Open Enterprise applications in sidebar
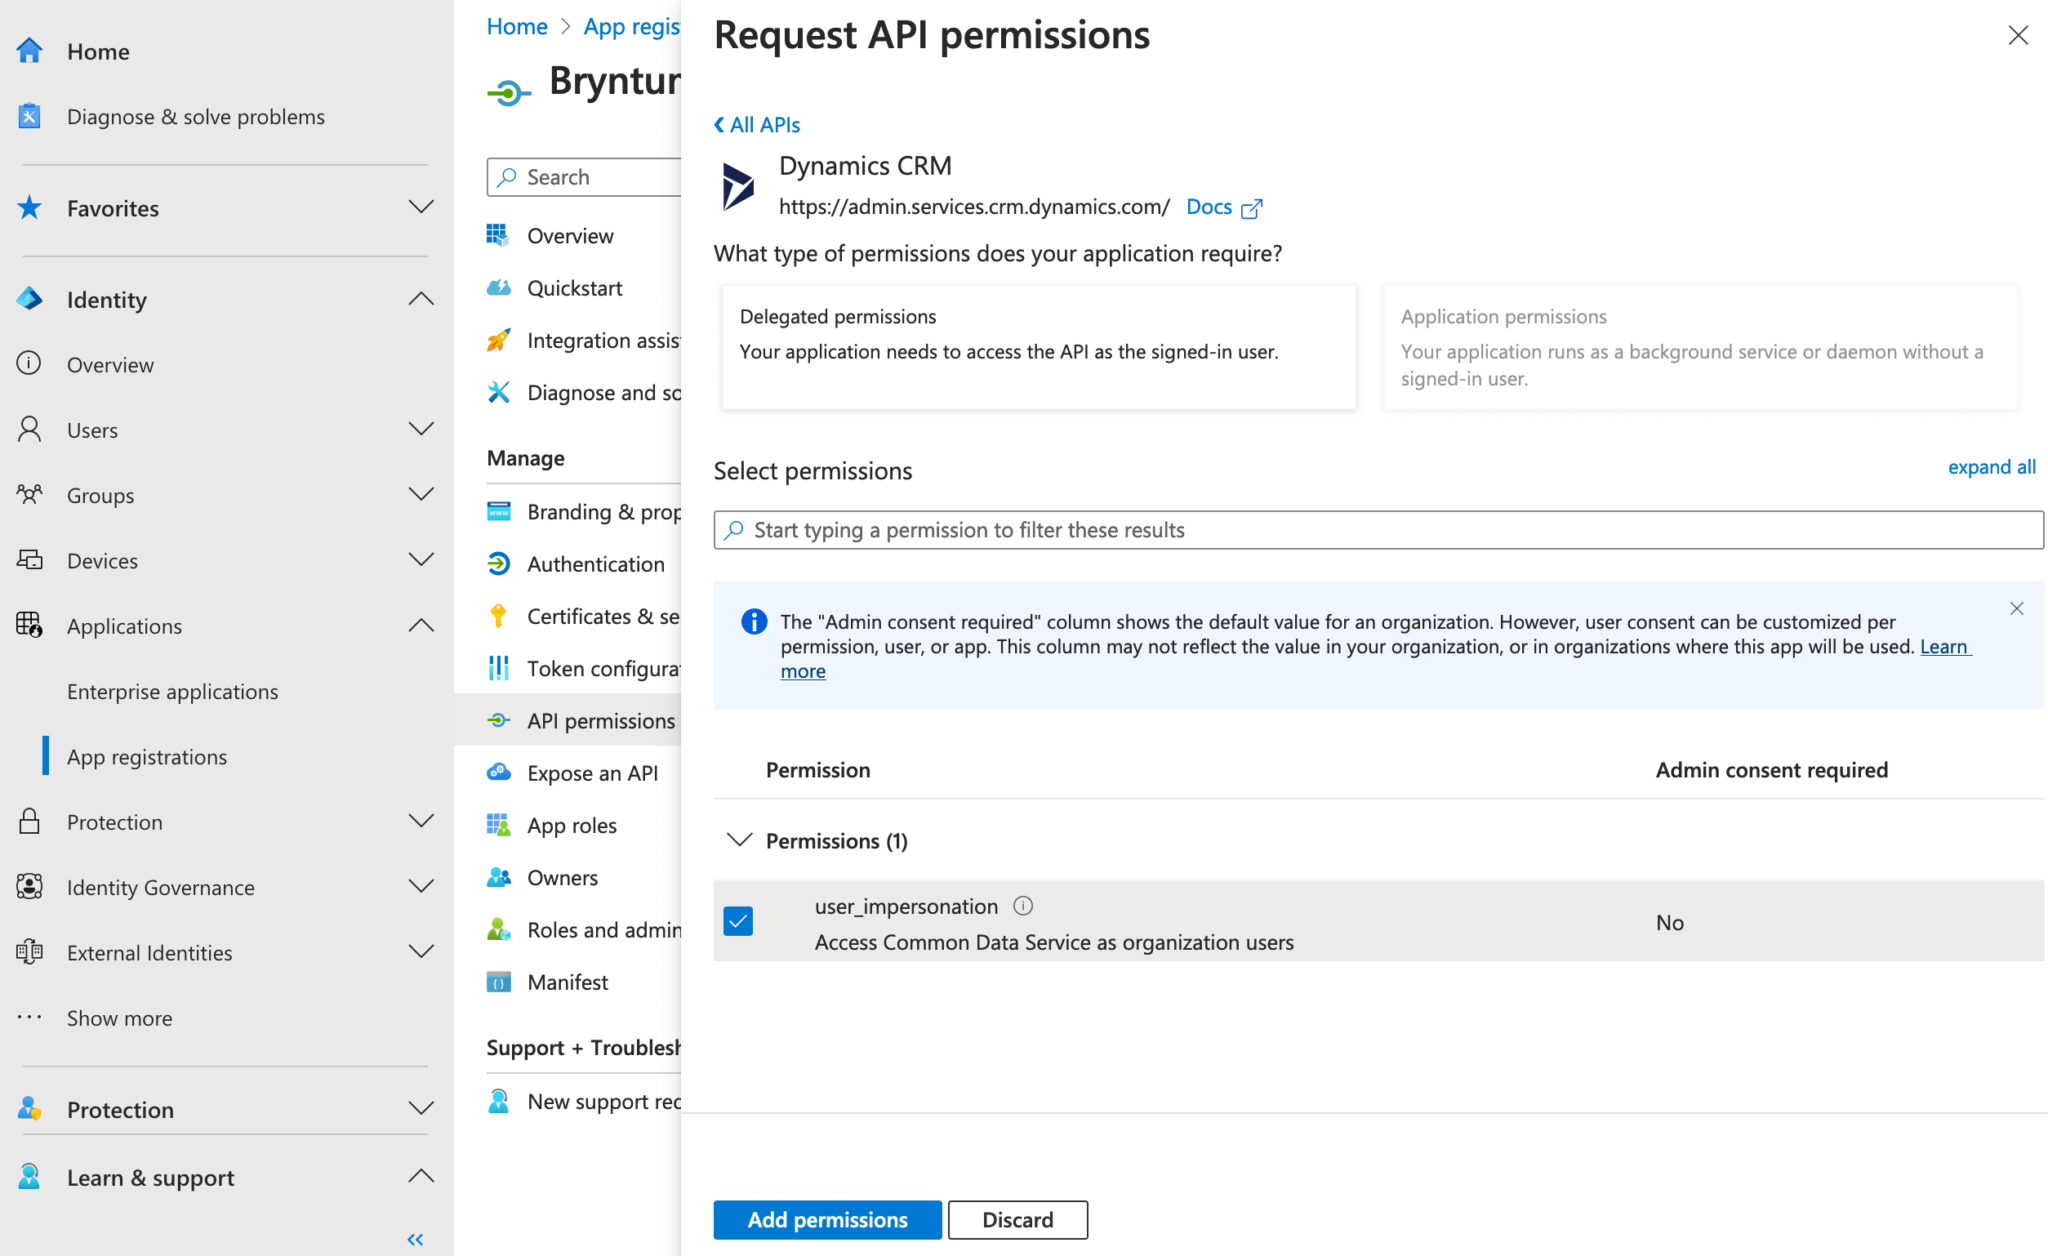Image resolution: width=2048 pixels, height=1256 pixels. (x=172, y=691)
